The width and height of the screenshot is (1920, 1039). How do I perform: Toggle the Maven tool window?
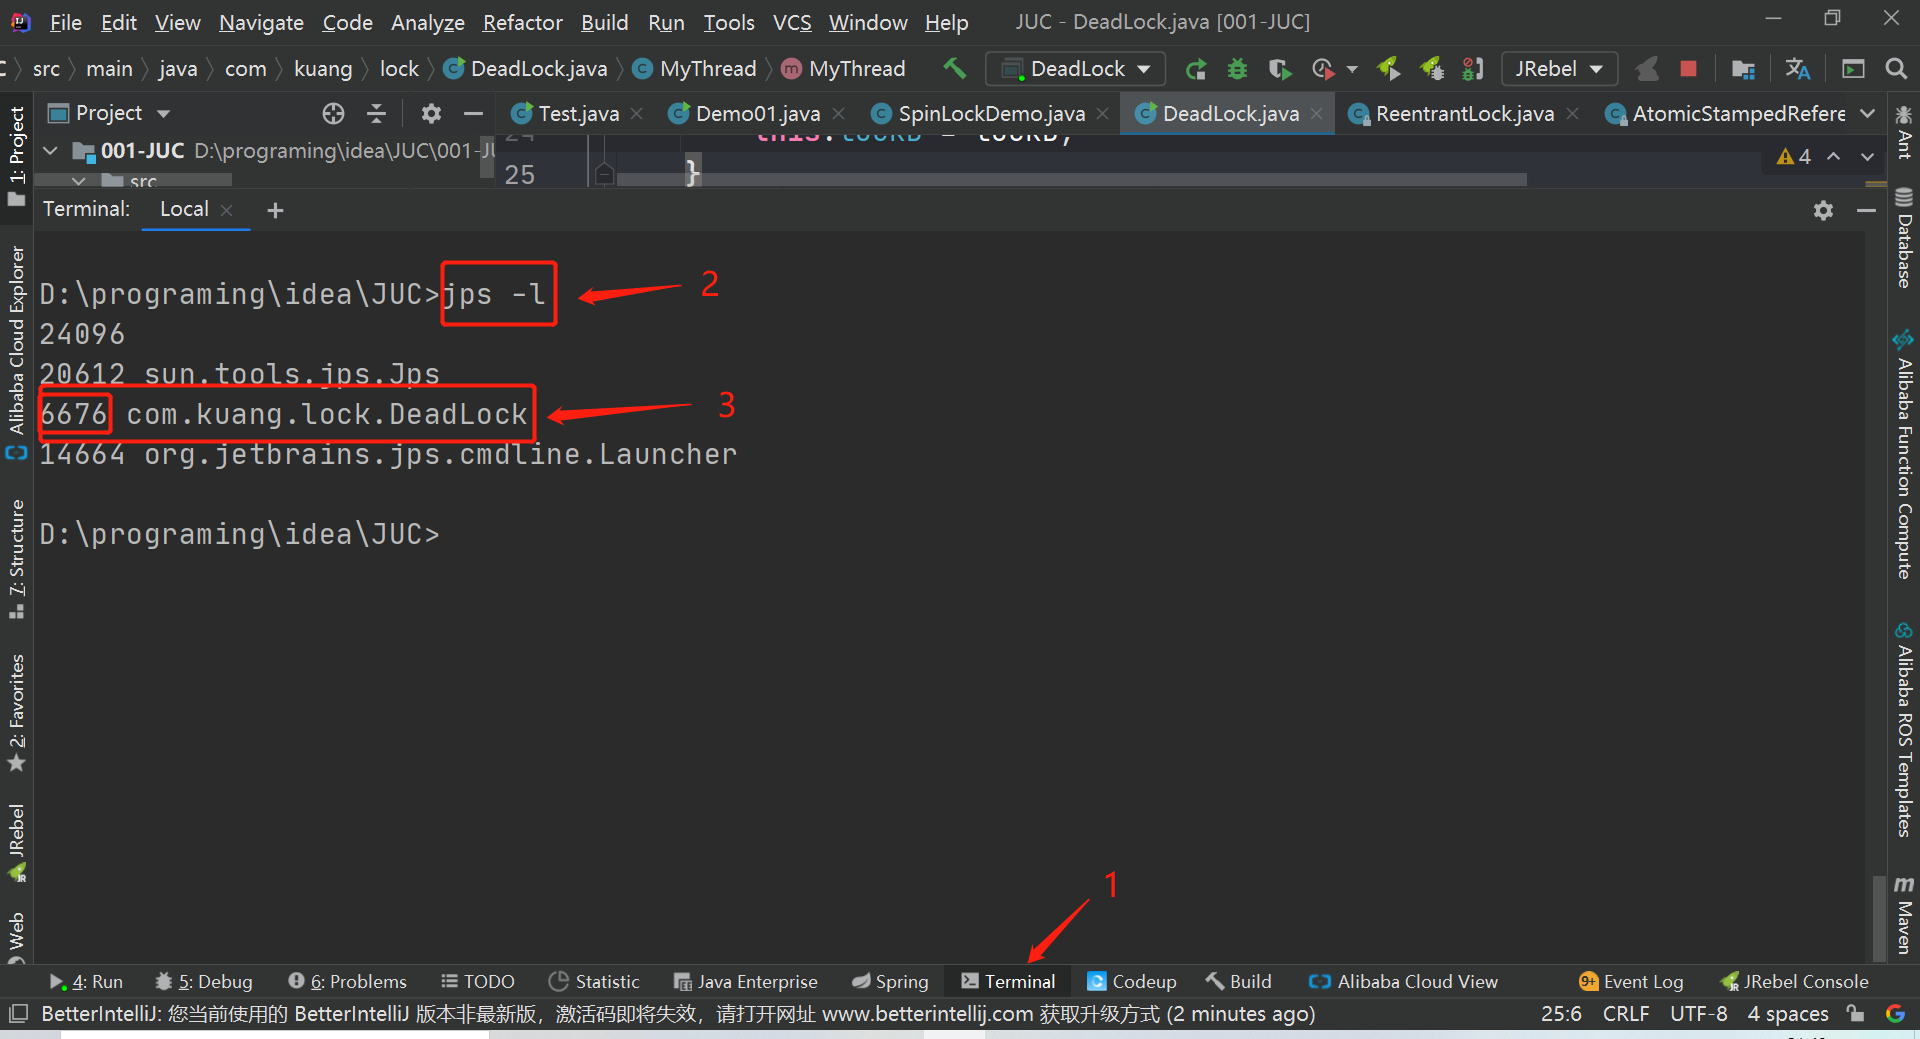[1904, 914]
